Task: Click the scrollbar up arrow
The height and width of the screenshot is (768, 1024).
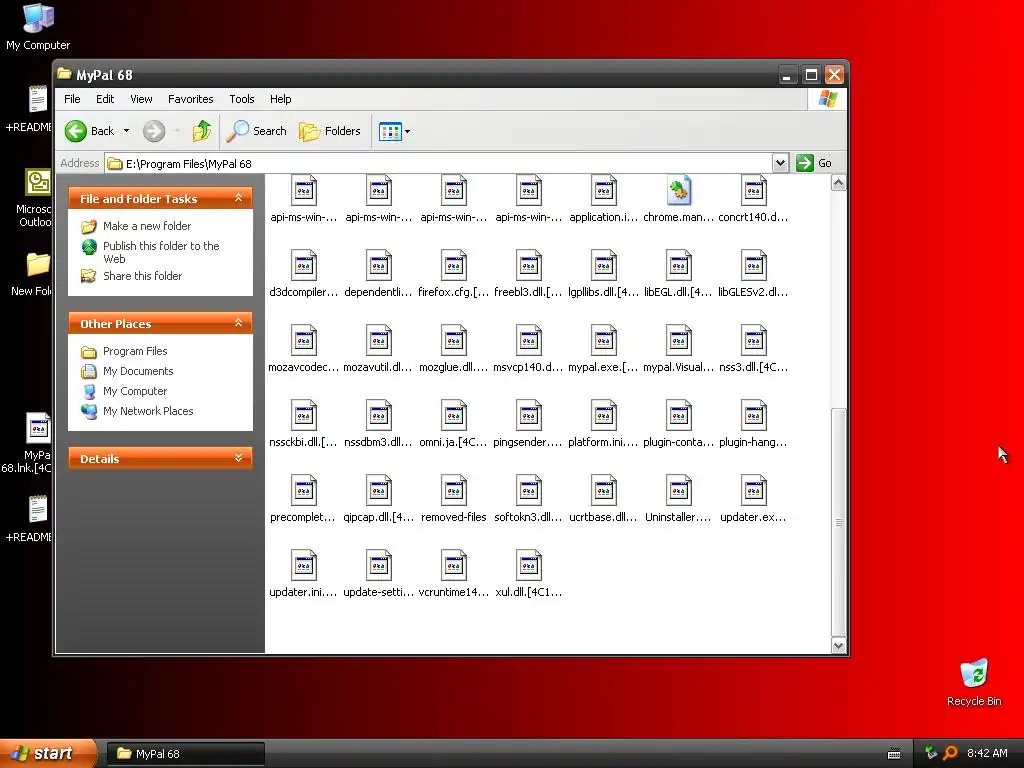Action: point(839,183)
